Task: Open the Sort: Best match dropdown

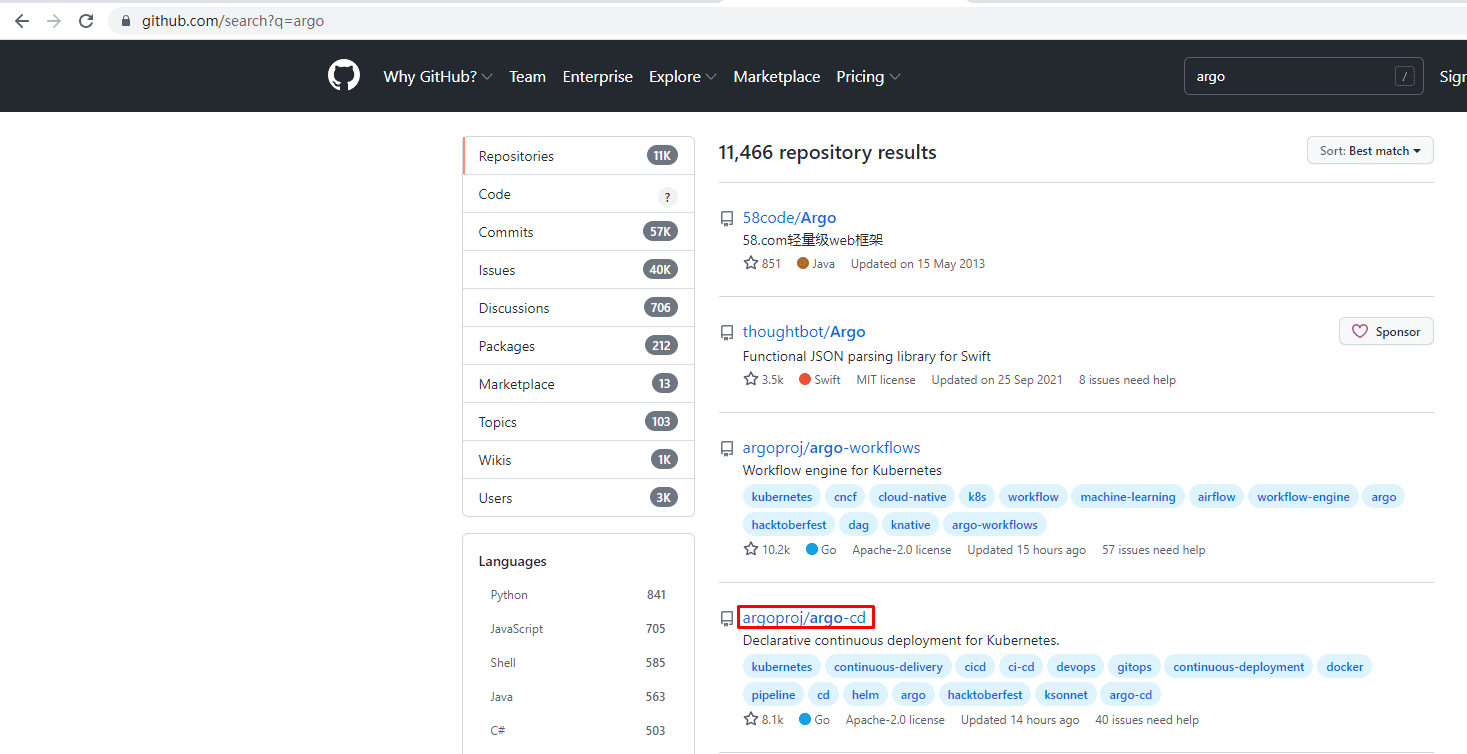Action: 1370,150
